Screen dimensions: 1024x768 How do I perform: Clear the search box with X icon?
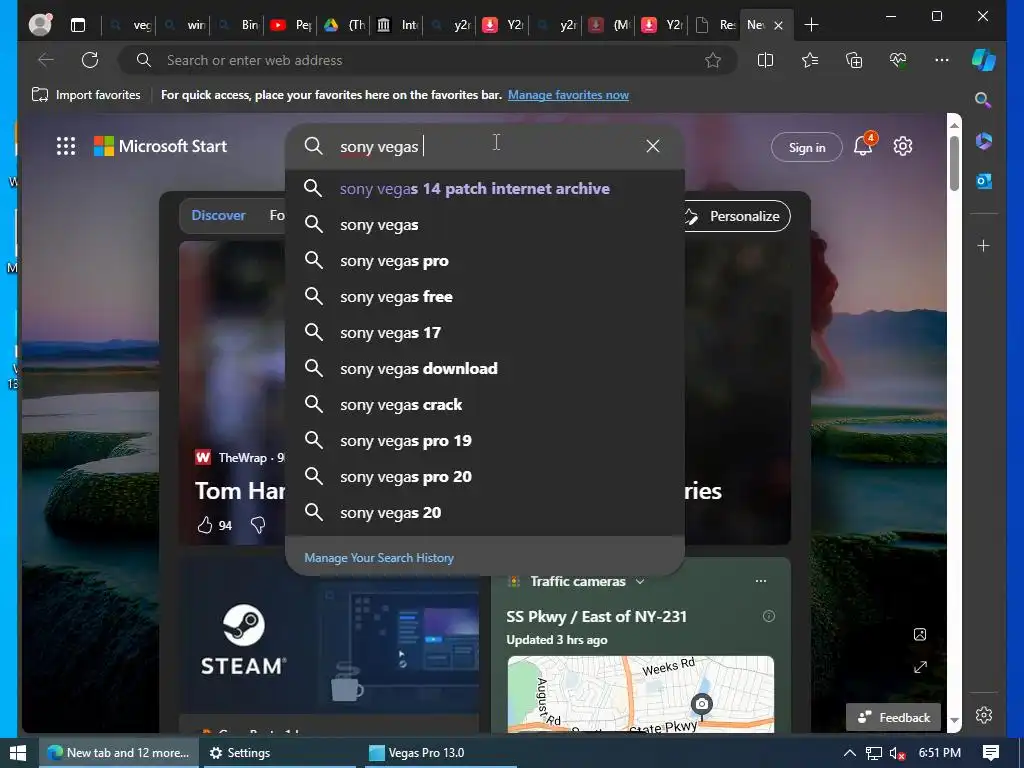pos(652,146)
